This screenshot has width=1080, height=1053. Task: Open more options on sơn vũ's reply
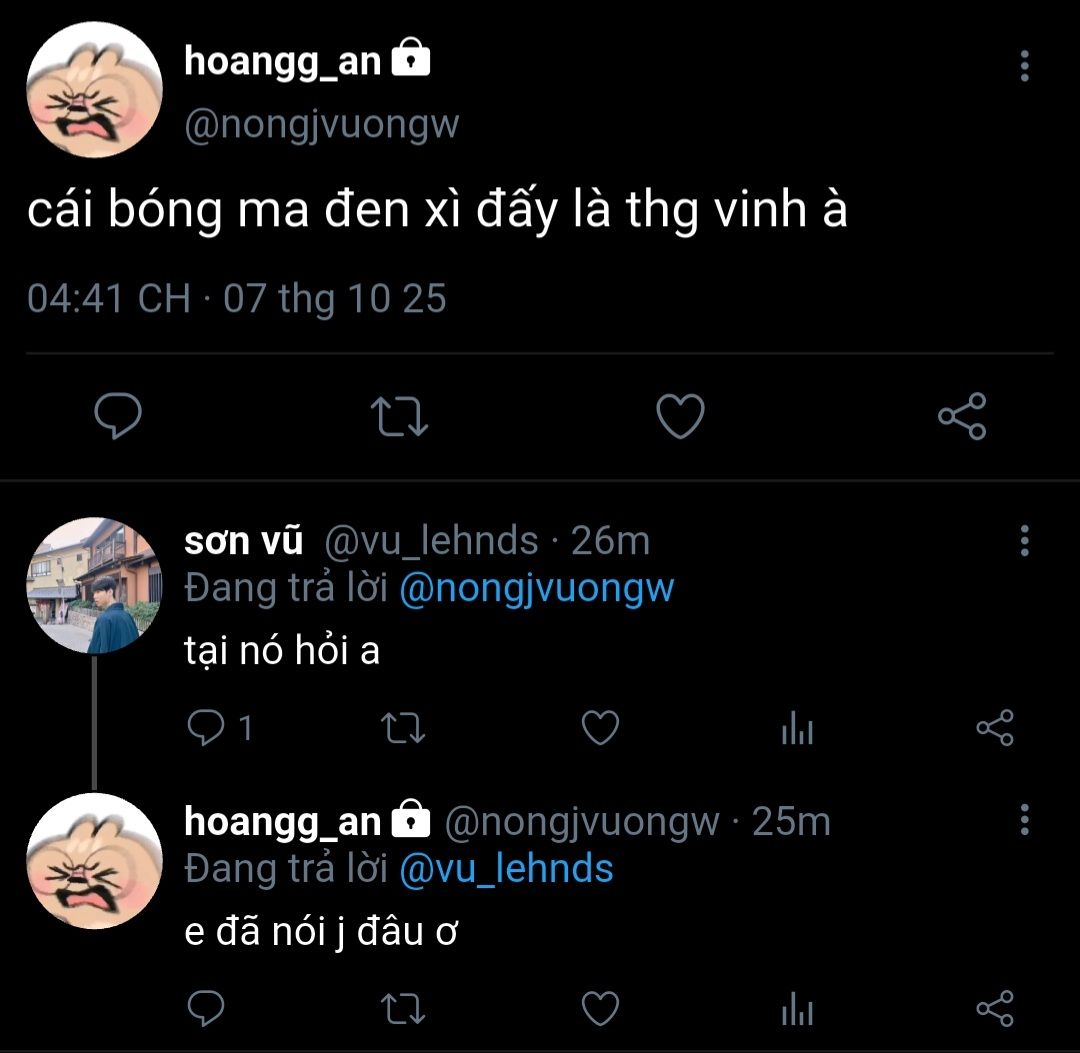(1024, 541)
